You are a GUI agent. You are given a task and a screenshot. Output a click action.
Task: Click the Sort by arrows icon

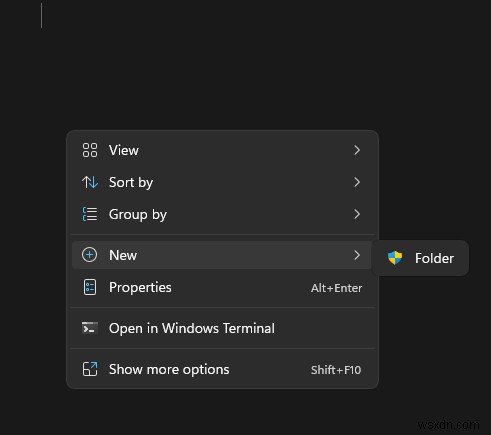click(x=90, y=182)
